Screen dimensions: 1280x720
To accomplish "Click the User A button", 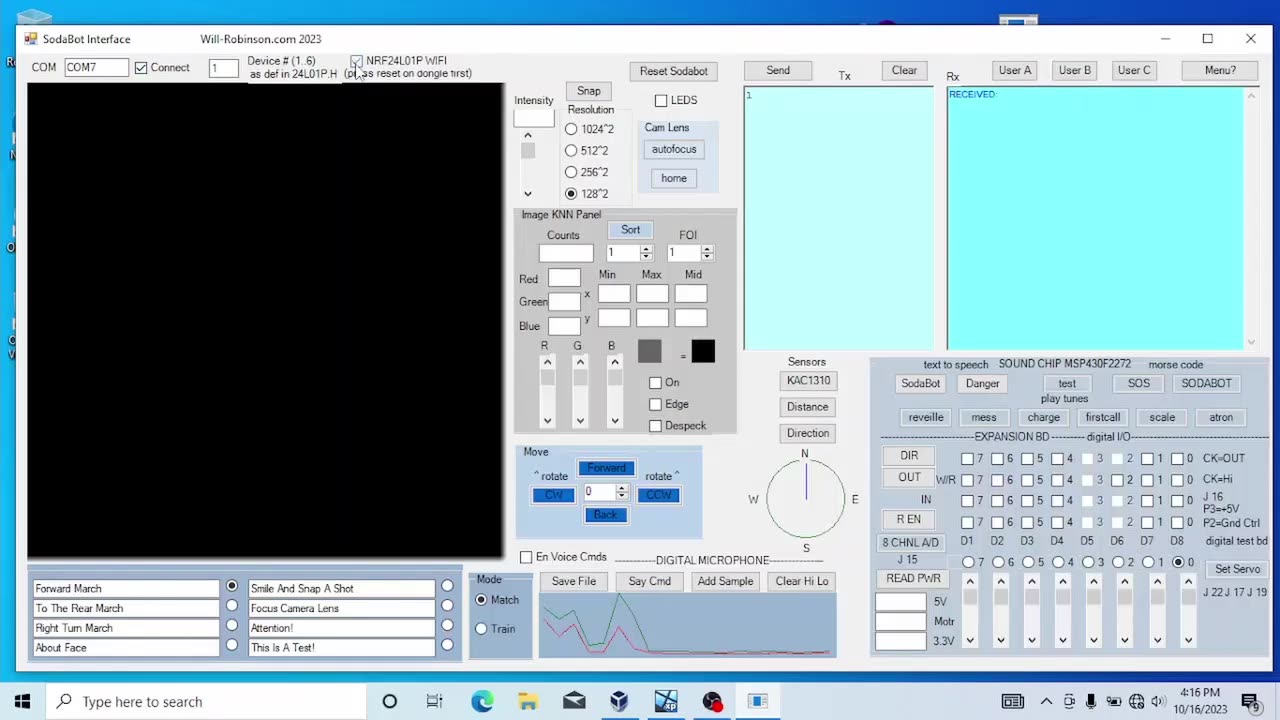I will tap(1014, 70).
